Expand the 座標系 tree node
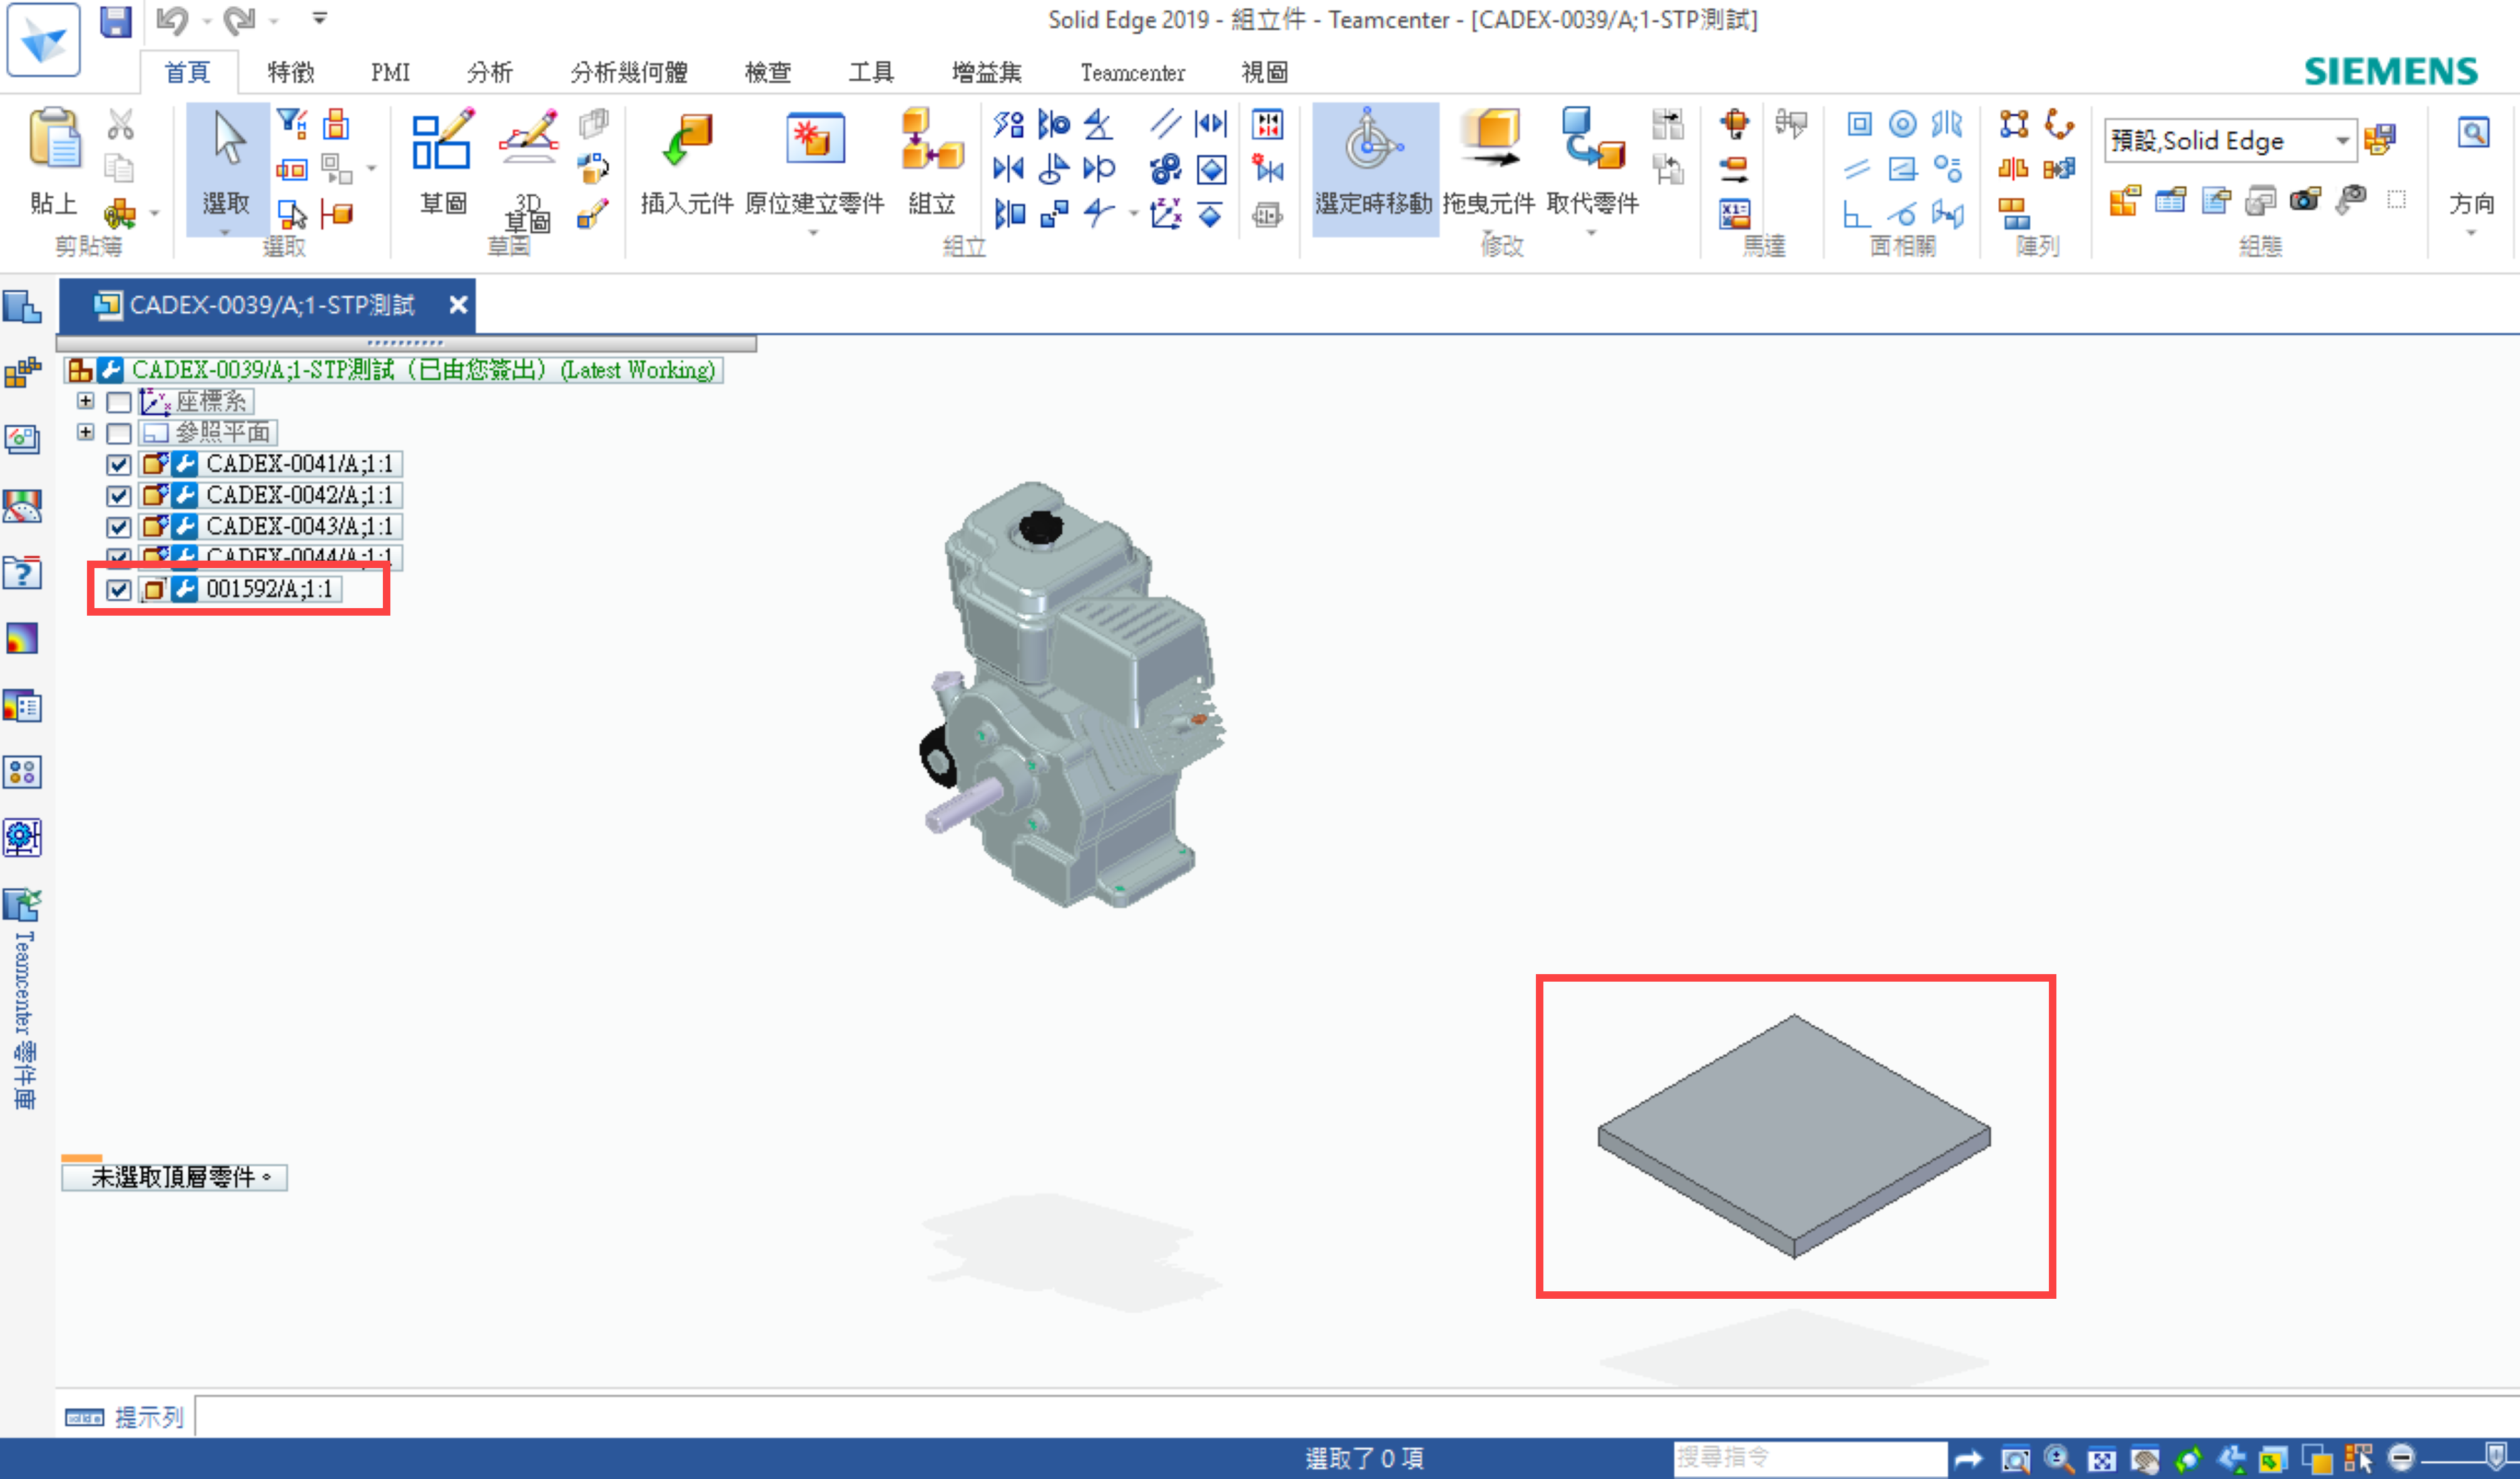Viewport: 2520px width, 1479px height. tap(86, 401)
